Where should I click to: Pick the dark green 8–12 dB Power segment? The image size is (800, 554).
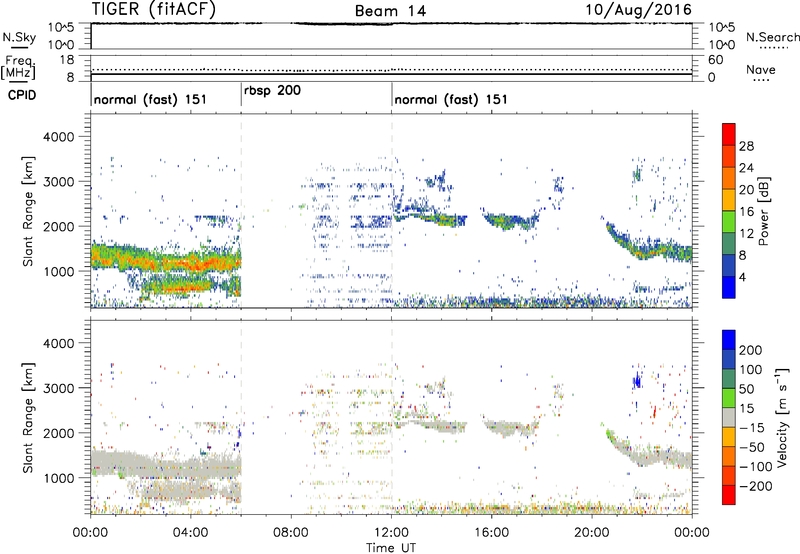pos(729,244)
